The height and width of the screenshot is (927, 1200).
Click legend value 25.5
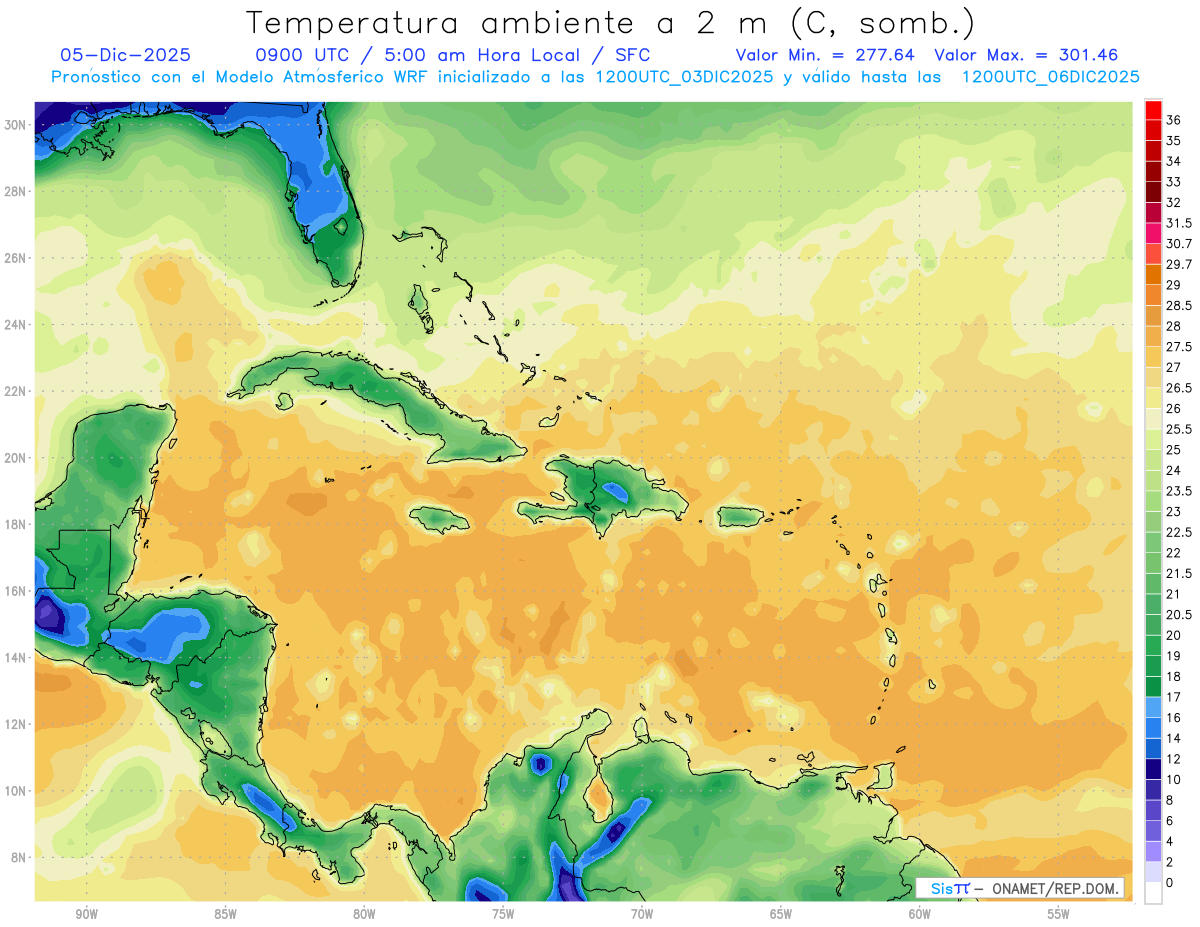[1179, 429]
